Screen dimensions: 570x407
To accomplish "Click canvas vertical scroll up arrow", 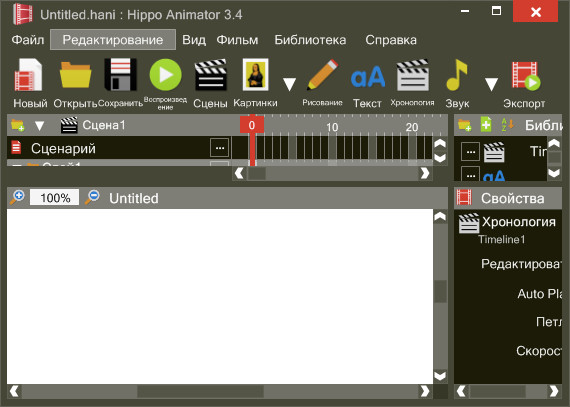I will click(440, 217).
